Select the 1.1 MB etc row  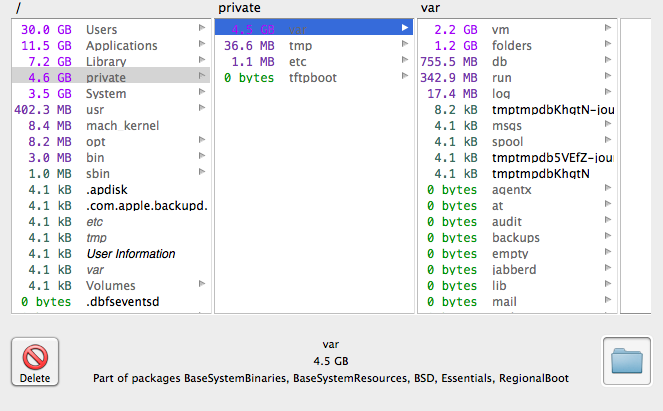tap(314, 62)
